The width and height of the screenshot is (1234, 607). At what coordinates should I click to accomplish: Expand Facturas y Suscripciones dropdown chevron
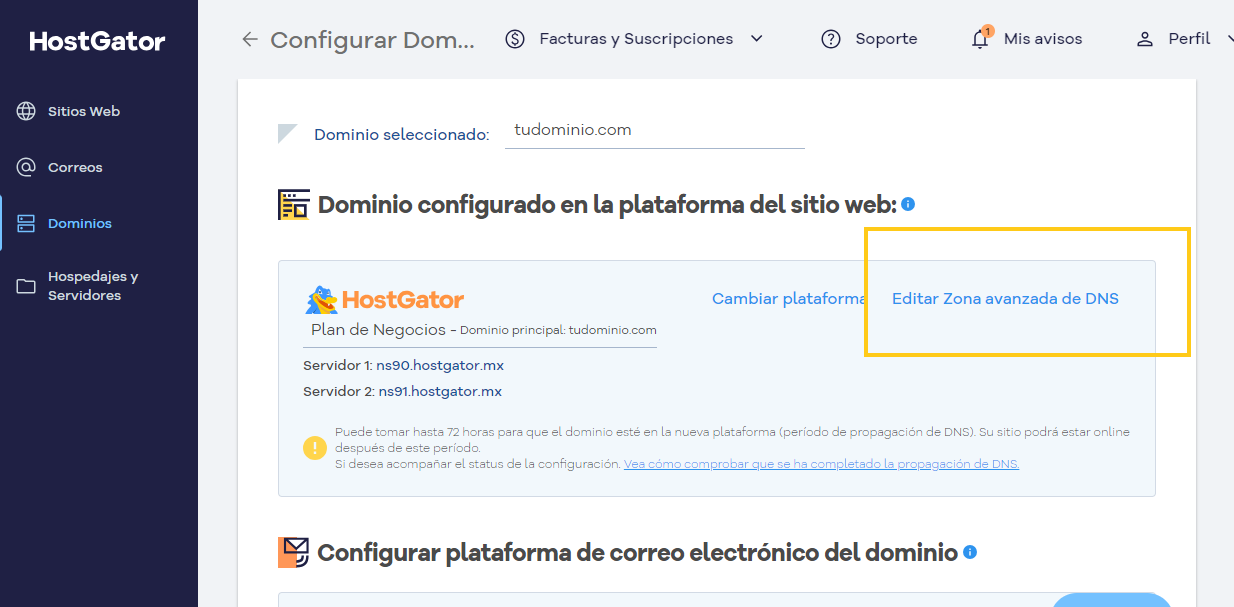coord(757,39)
